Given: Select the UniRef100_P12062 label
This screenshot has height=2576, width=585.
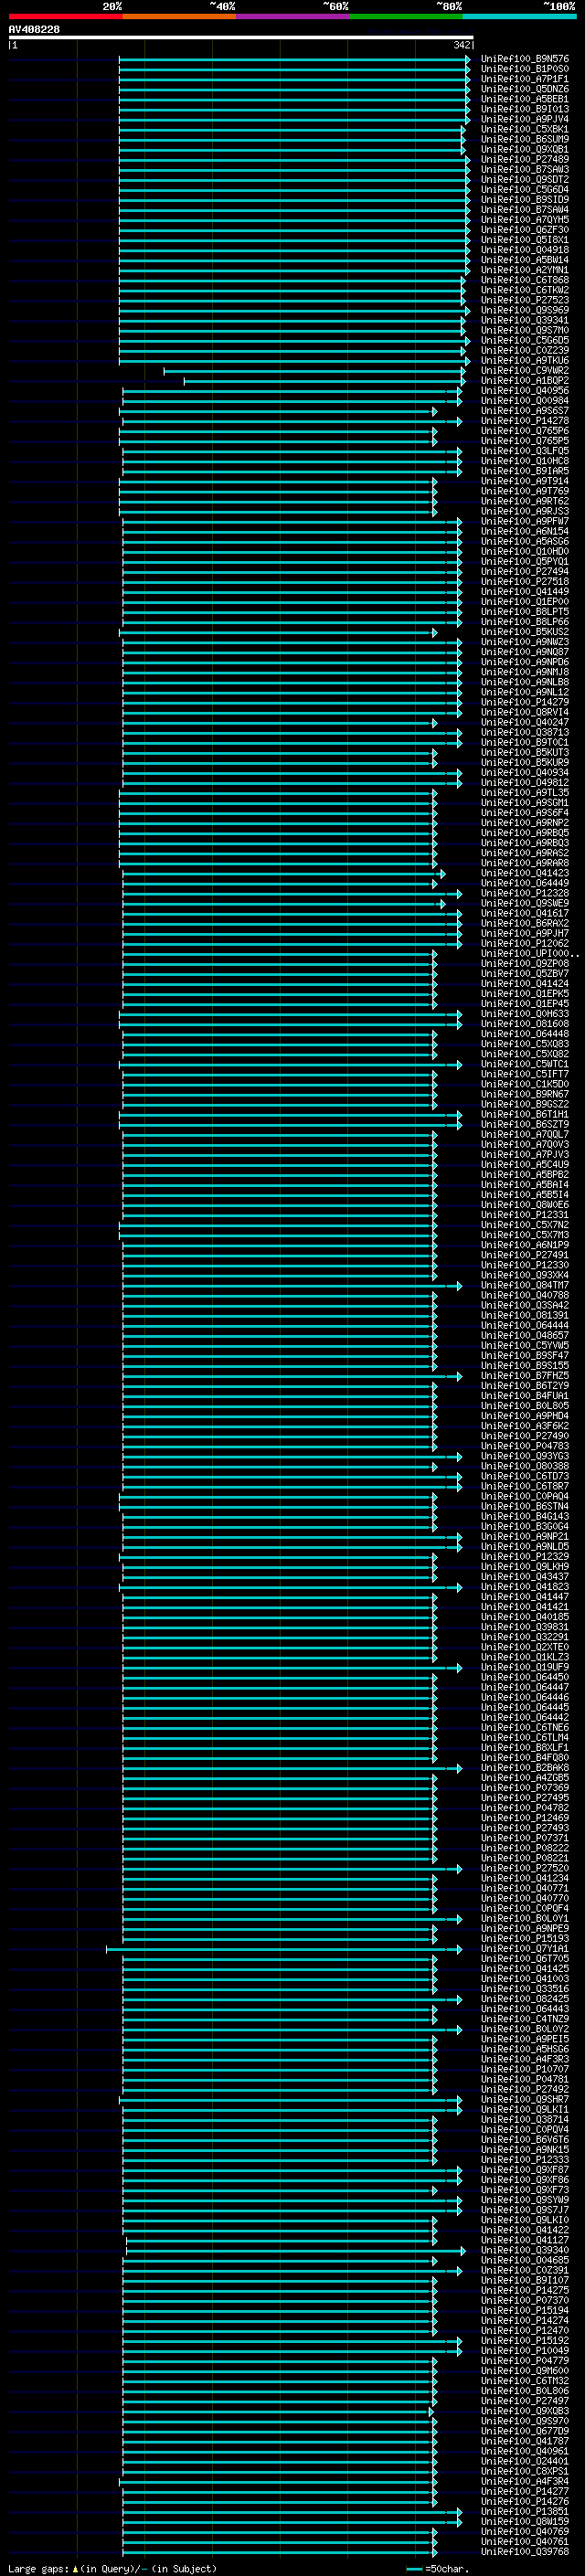Looking at the screenshot, I should [x=525, y=944].
